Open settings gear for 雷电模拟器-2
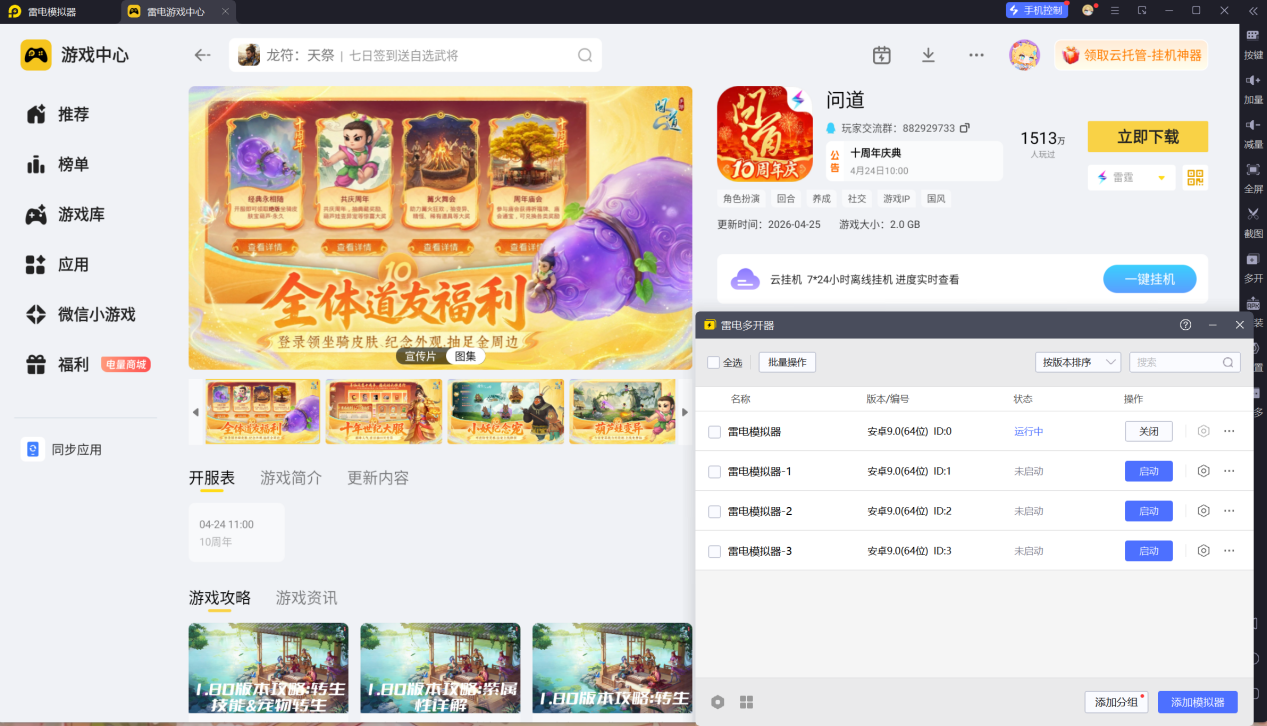The height and width of the screenshot is (726, 1267). pyautogui.click(x=1203, y=511)
